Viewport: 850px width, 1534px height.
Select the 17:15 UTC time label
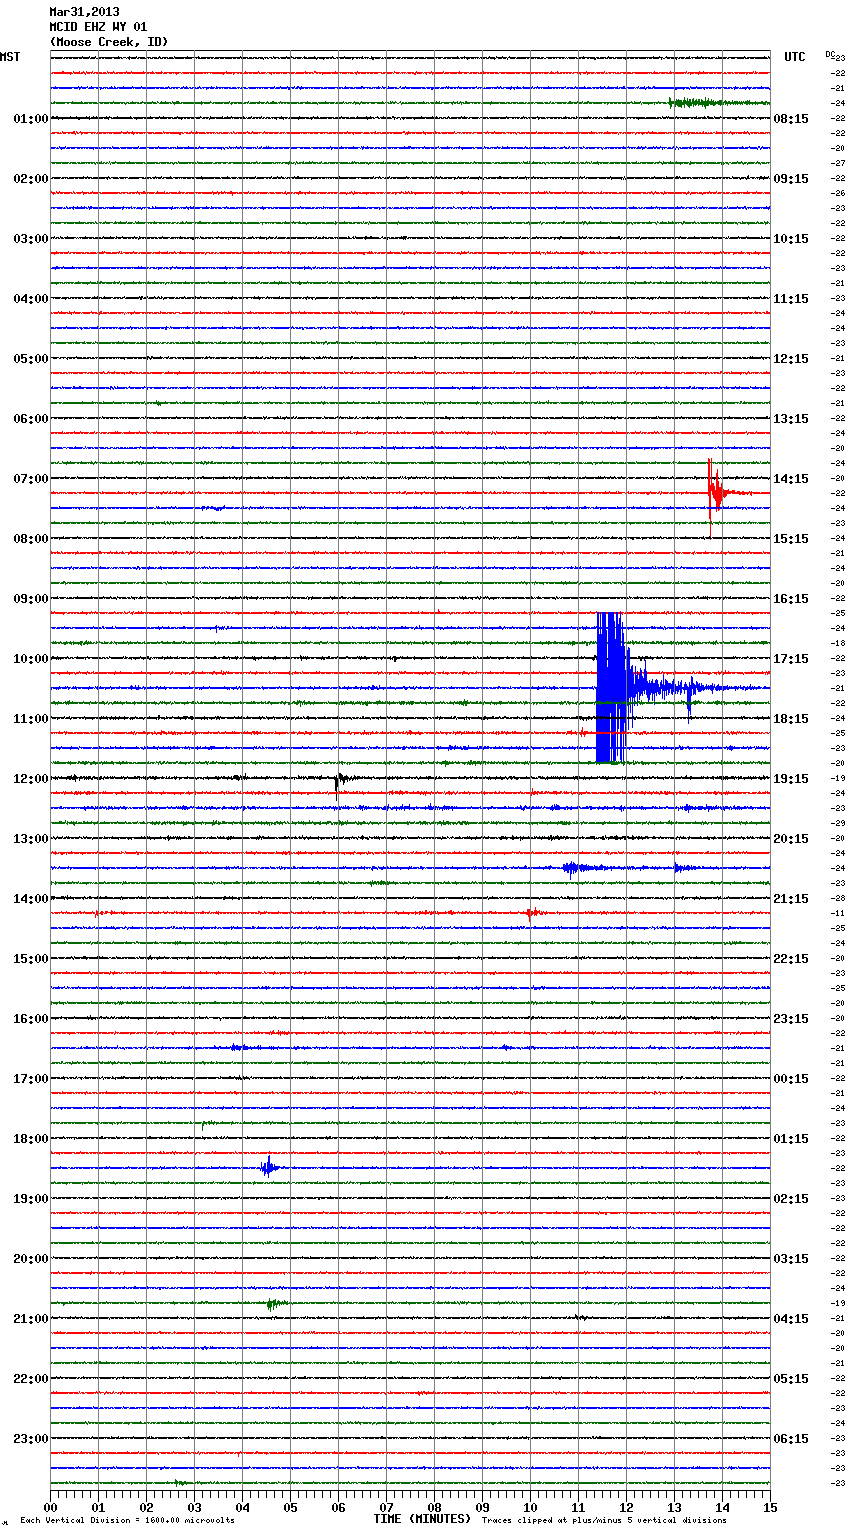pyautogui.click(x=791, y=658)
